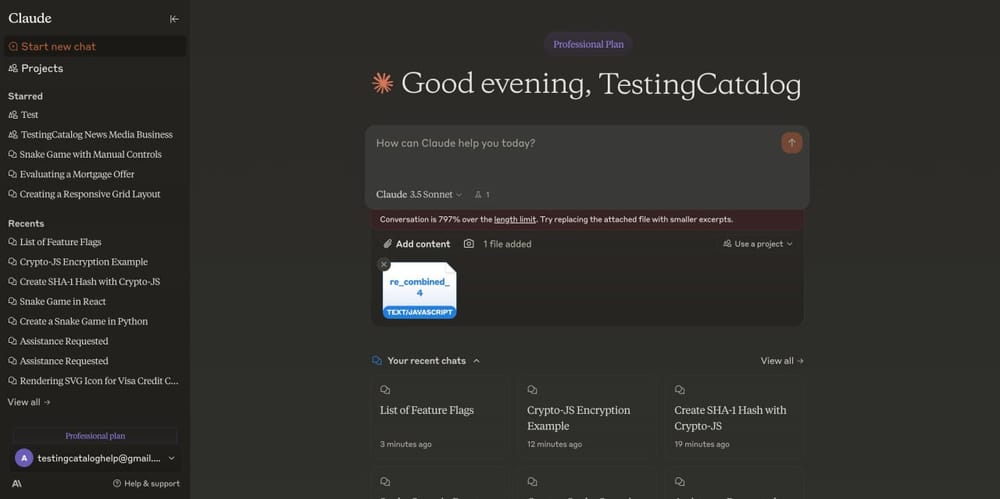Expand the testingcataloghelp account menu

pos(96,458)
